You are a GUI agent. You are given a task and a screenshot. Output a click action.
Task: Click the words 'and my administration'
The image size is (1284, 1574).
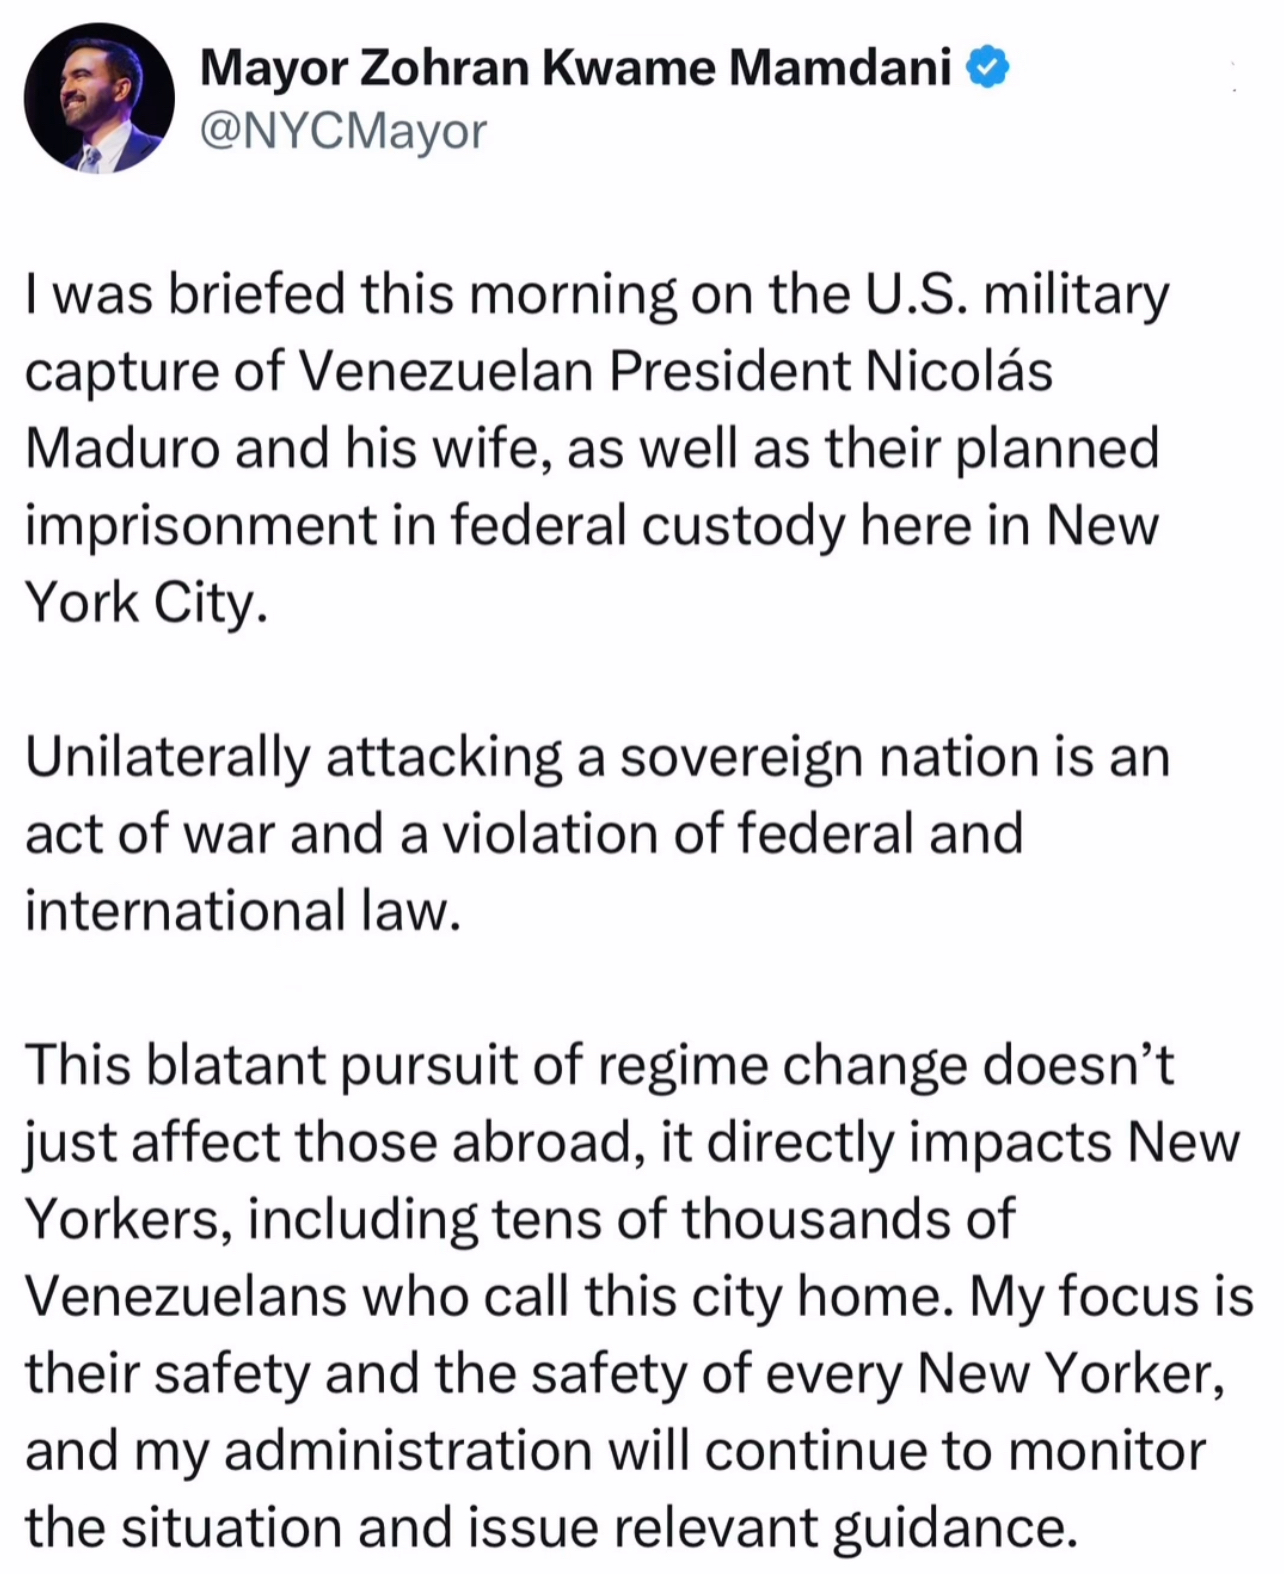pyautogui.click(x=308, y=1450)
